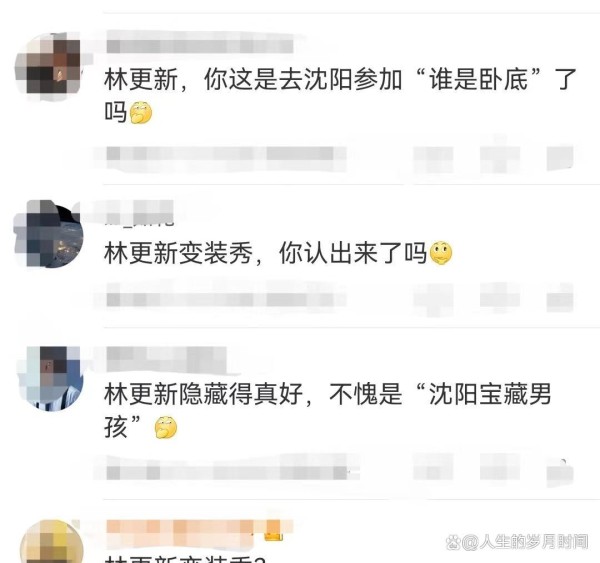The image size is (600, 563).
Task: Click the thinking emoji after 沈阳宝藏男孩
Action: (x=166, y=427)
